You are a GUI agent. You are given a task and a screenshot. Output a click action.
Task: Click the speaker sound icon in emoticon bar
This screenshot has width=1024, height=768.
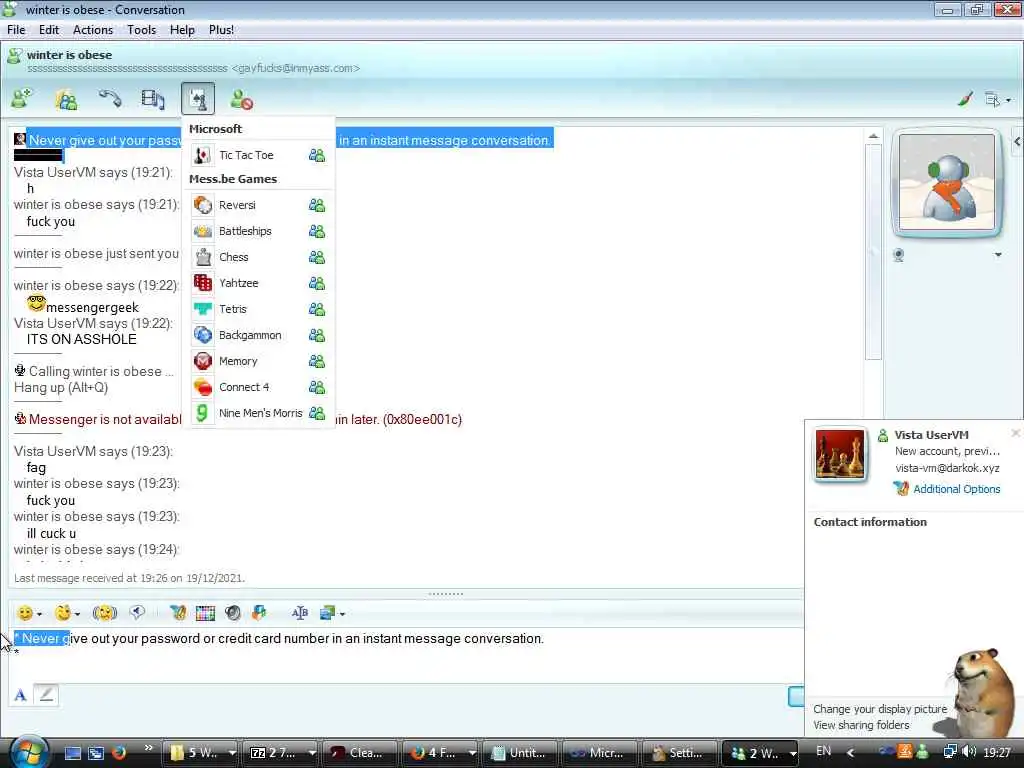tap(232, 613)
